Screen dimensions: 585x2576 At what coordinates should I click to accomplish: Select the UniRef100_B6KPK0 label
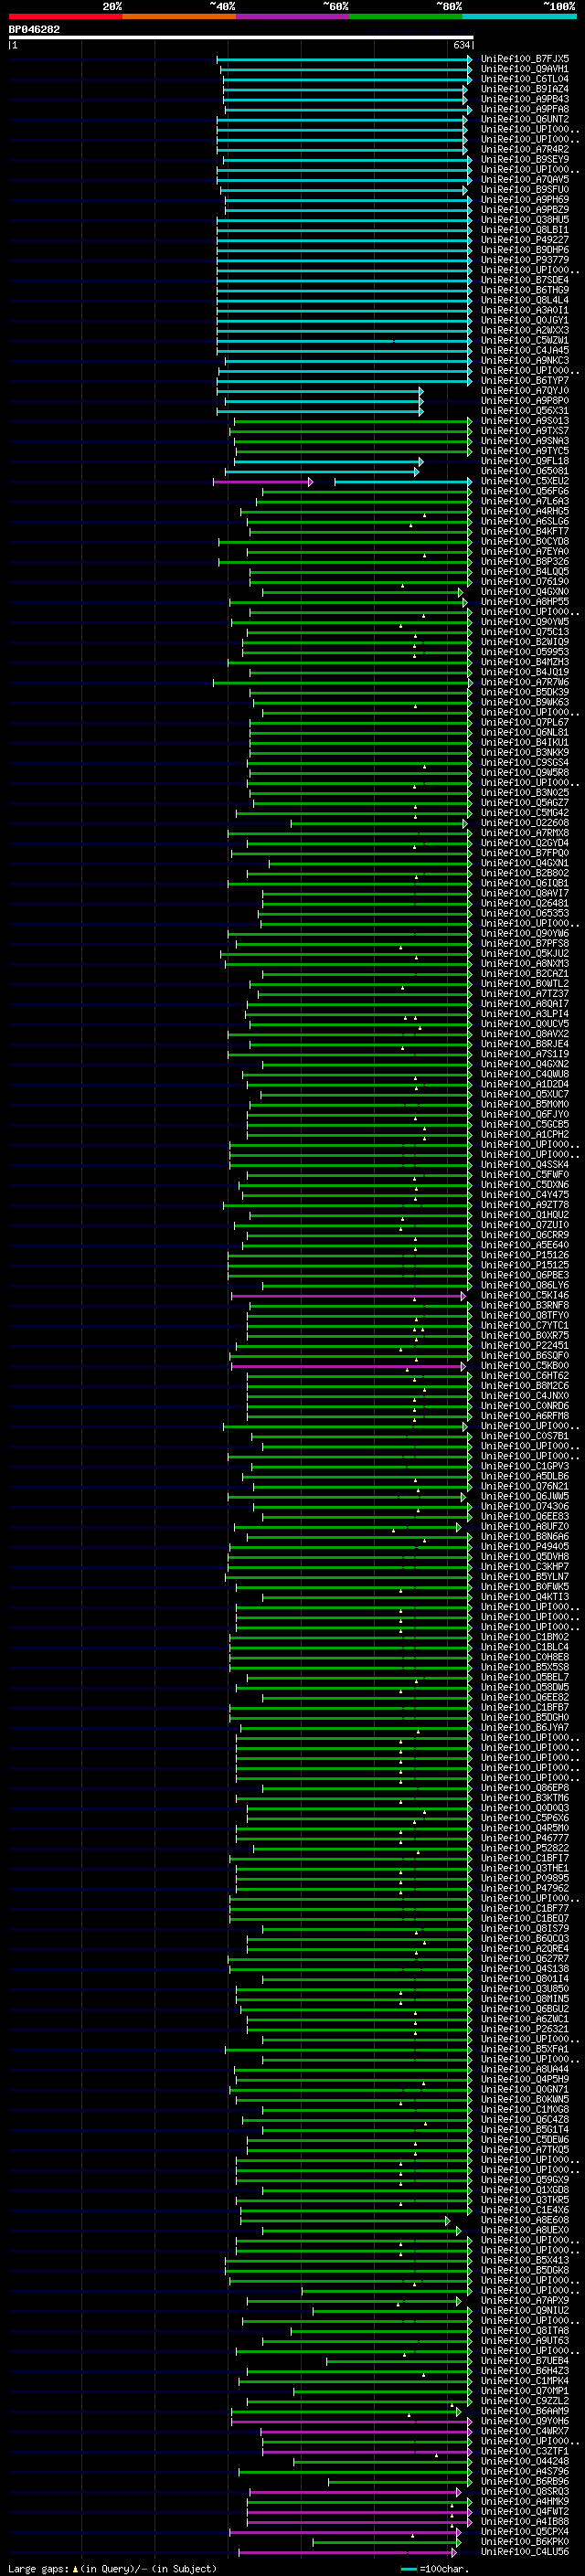point(525,2542)
